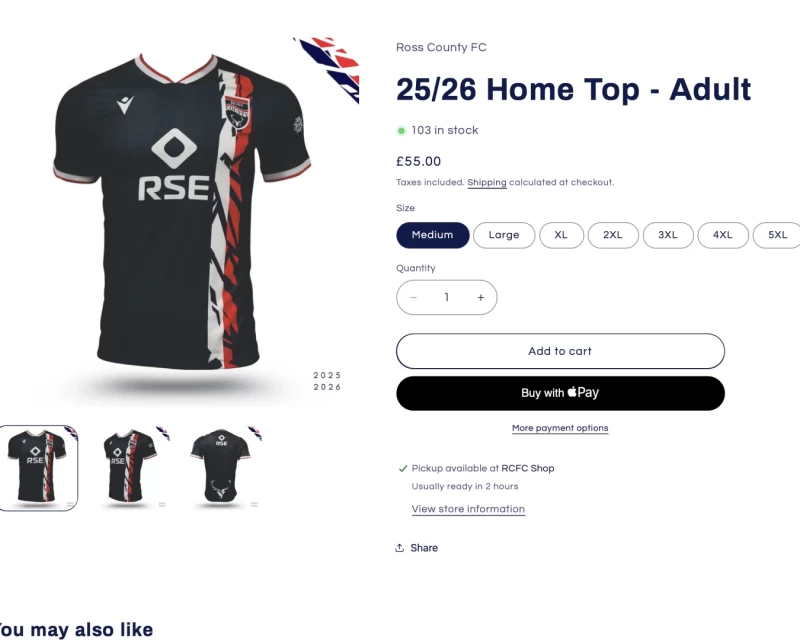
Task: Select the 3XL size option
Action: (668, 235)
